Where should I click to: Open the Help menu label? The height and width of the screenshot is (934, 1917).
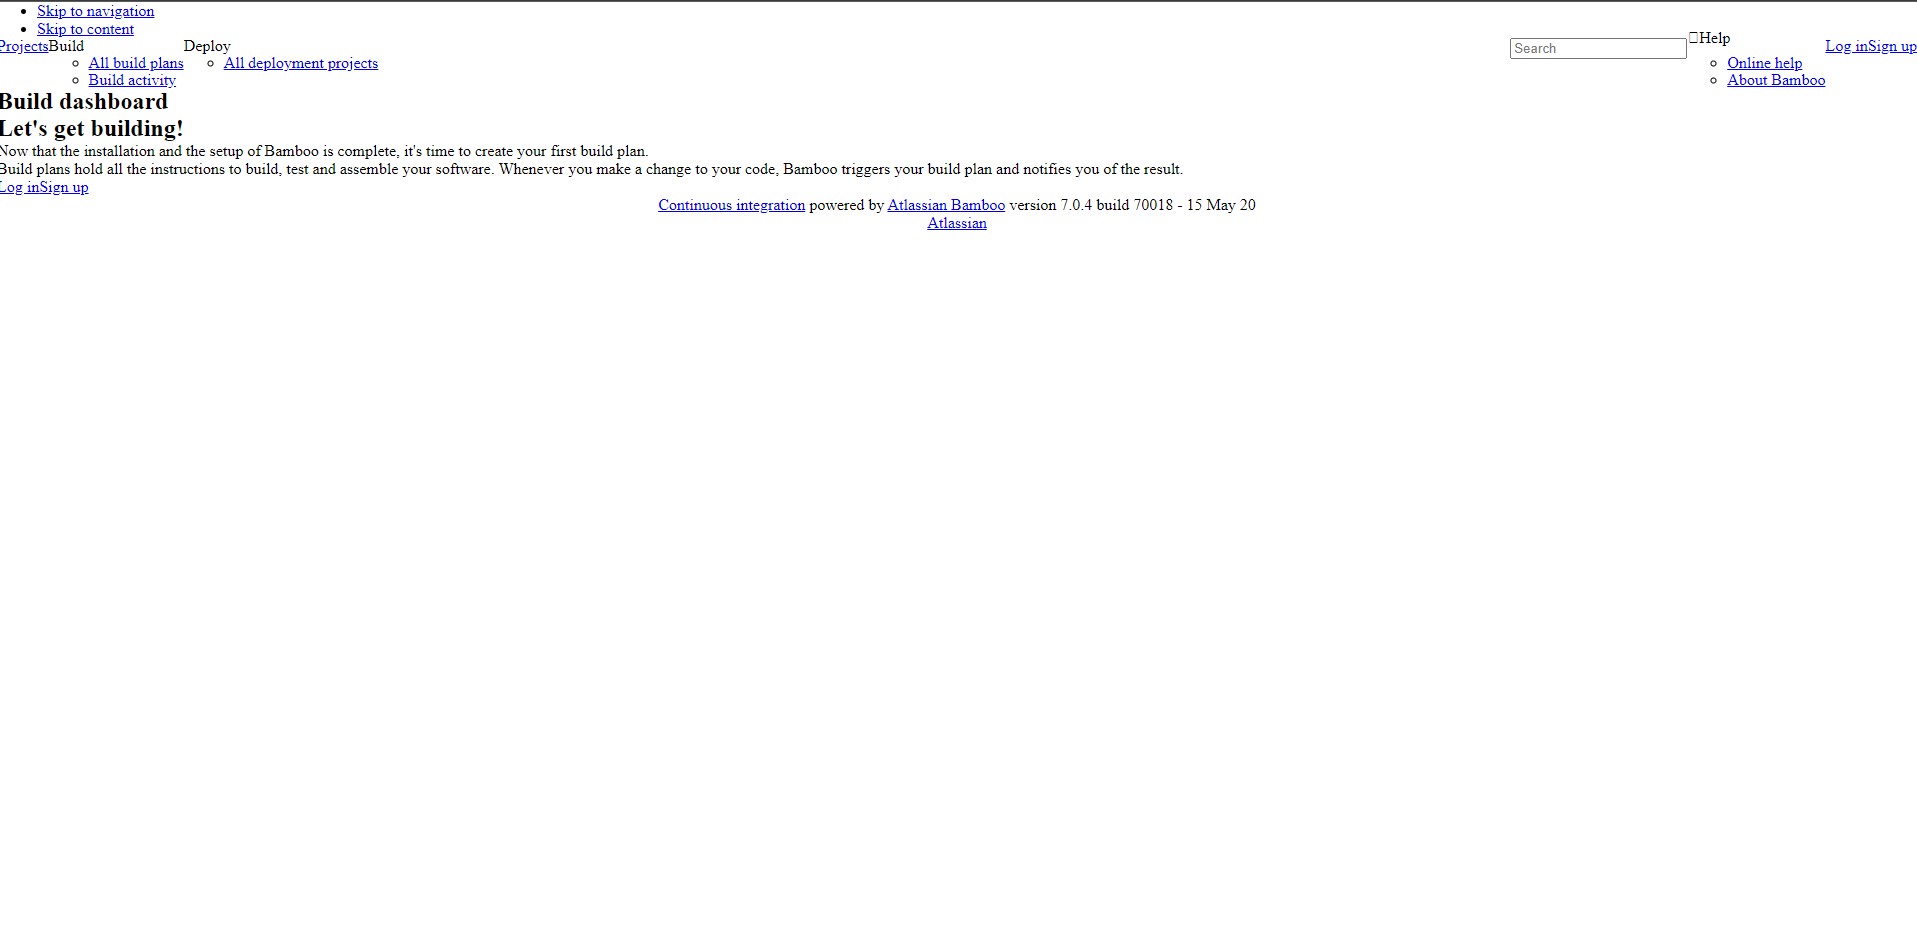(1714, 38)
